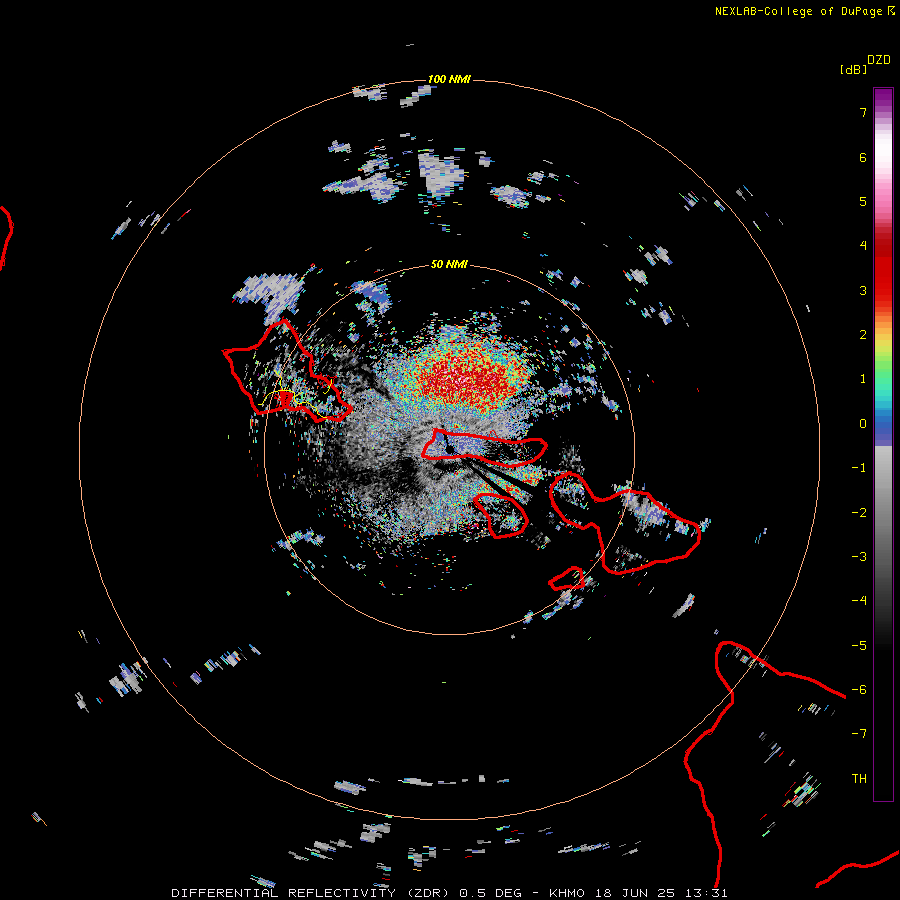Click the 6 value on the color scale
Image resolution: width=900 pixels, height=900 pixels.
[863, 157]
